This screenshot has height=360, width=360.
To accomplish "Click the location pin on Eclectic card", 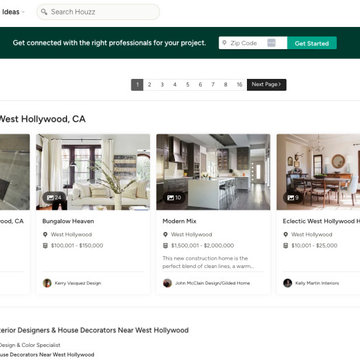I will (x=285, y=234).
